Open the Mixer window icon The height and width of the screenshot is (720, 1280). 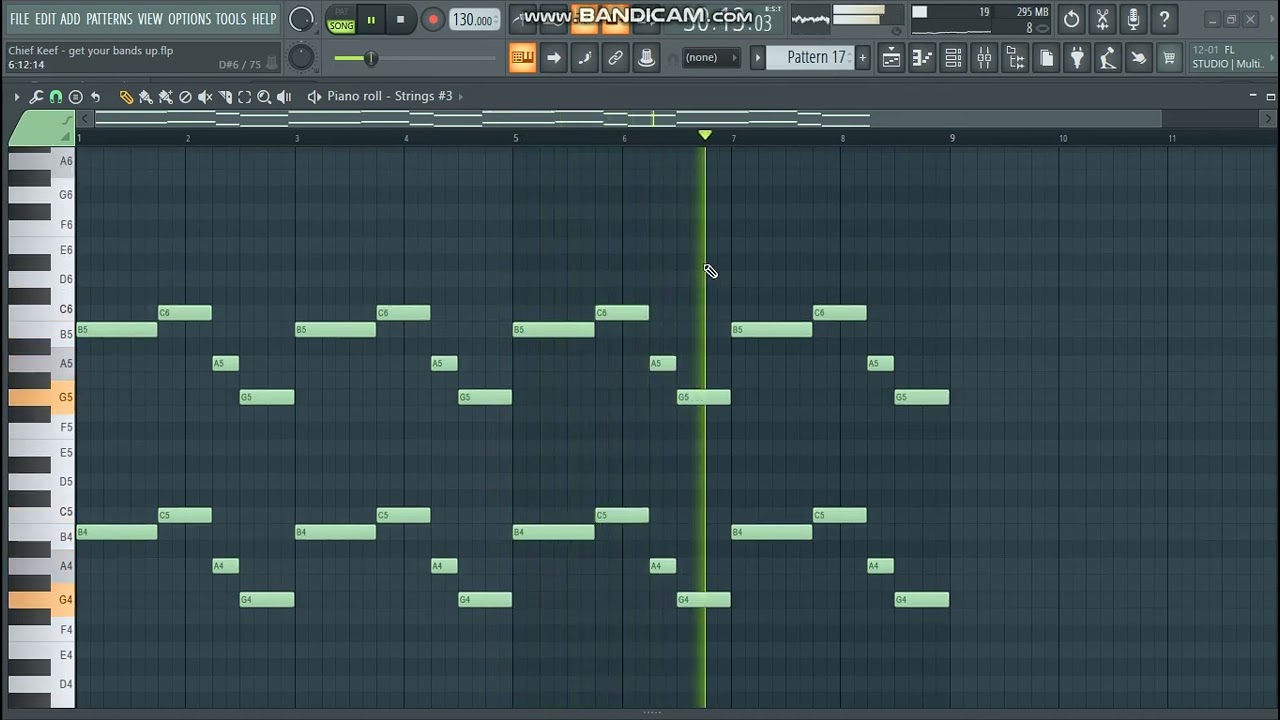[x=984, y=58]
